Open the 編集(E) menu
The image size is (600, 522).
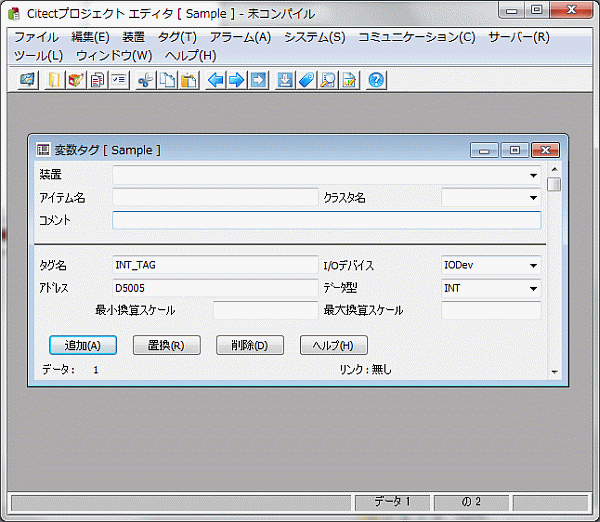[90, 37]
